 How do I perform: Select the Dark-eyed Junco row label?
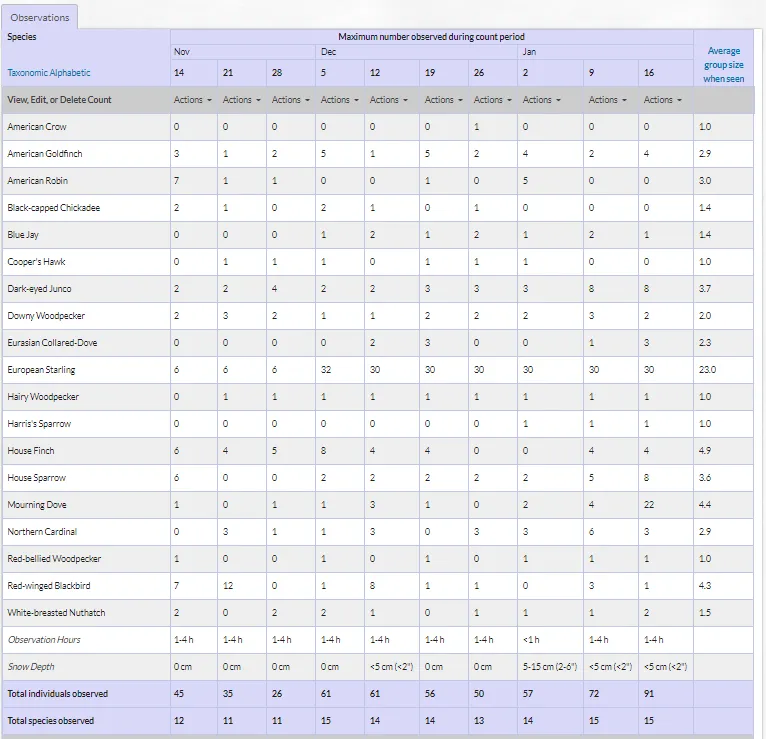pyautogui.click(x=39, y=289)
